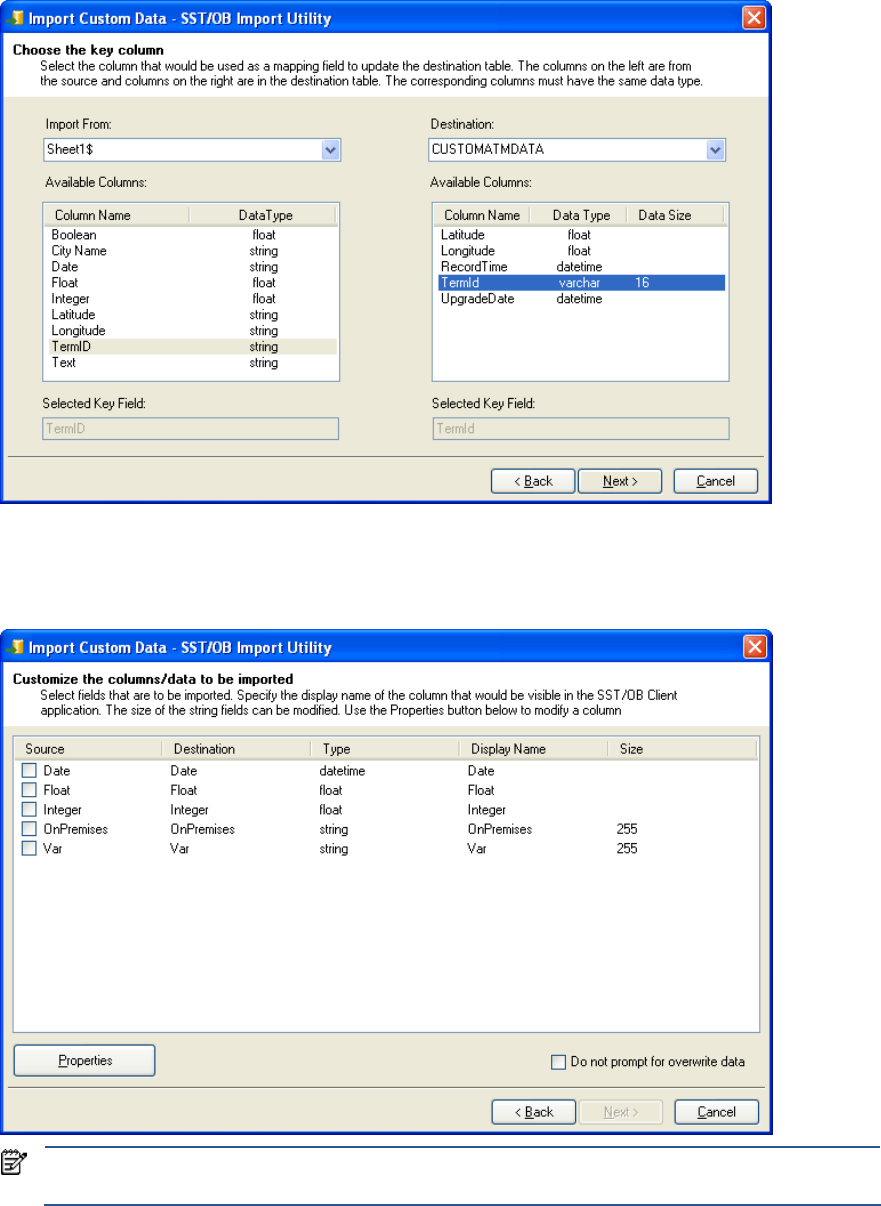Viewport: 881px width, 1206px height.
Task: Close the Choose the key column dialog
Action: tap(755, 18)
